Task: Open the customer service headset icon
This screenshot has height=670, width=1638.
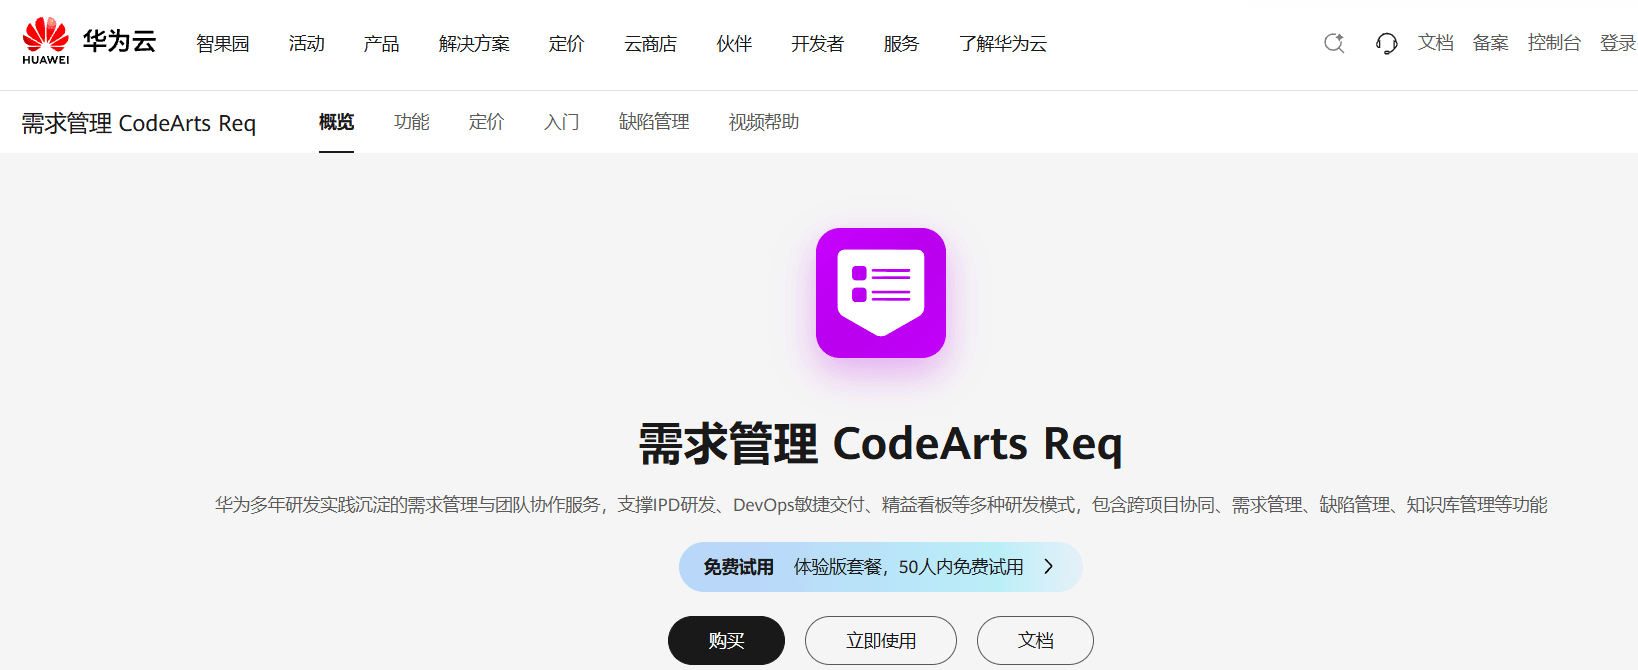Action: 1386,43
